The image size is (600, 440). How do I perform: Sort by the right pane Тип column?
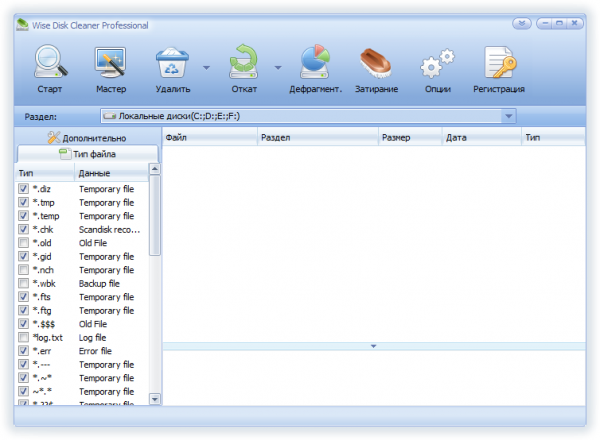click(553, 137)
